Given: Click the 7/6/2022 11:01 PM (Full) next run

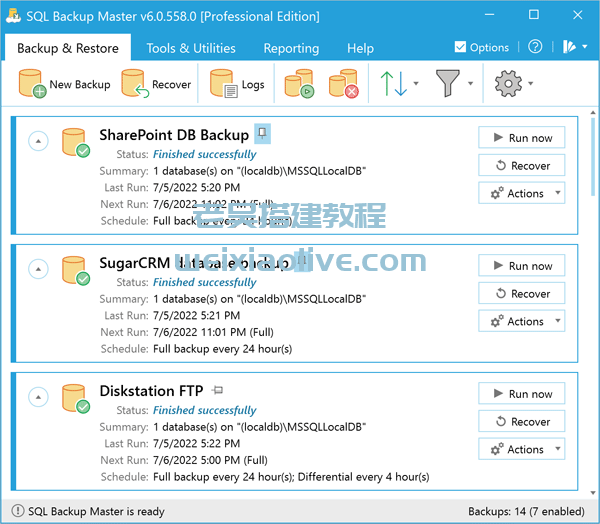Looking at the screenshot, I should pyautogui.click(x=213, y=332).
